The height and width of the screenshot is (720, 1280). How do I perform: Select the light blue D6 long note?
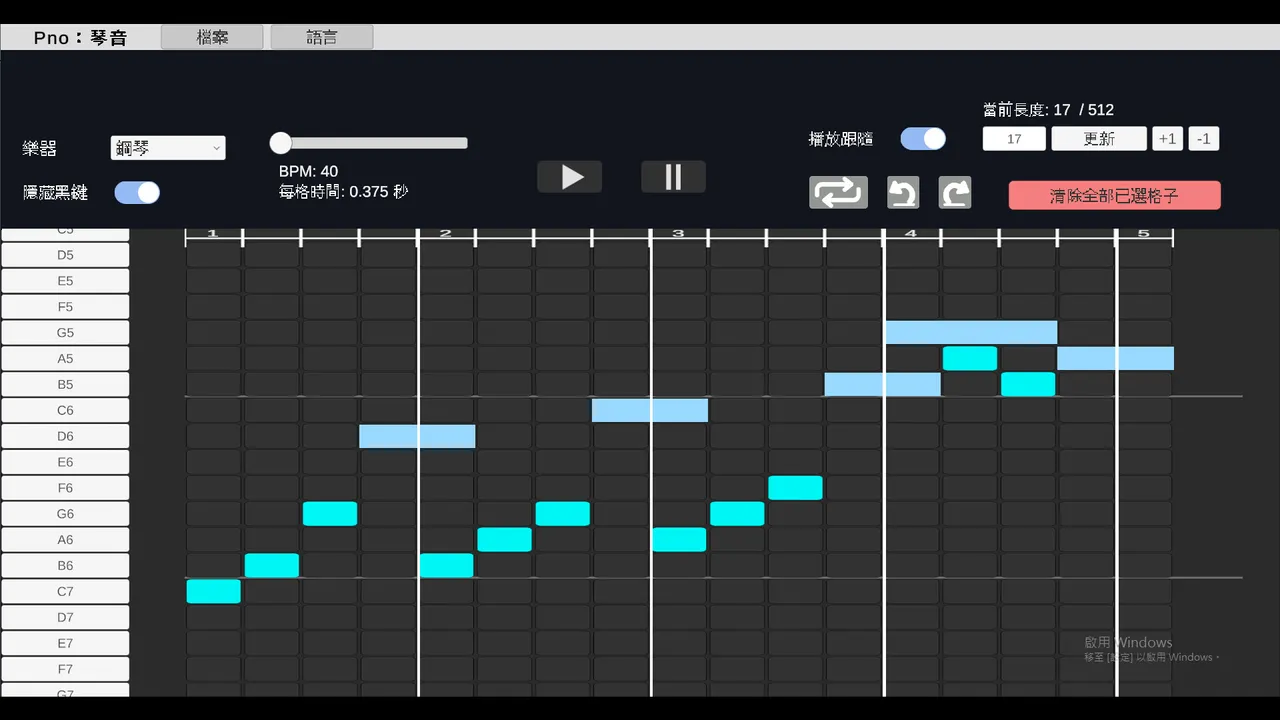point(417,436)
